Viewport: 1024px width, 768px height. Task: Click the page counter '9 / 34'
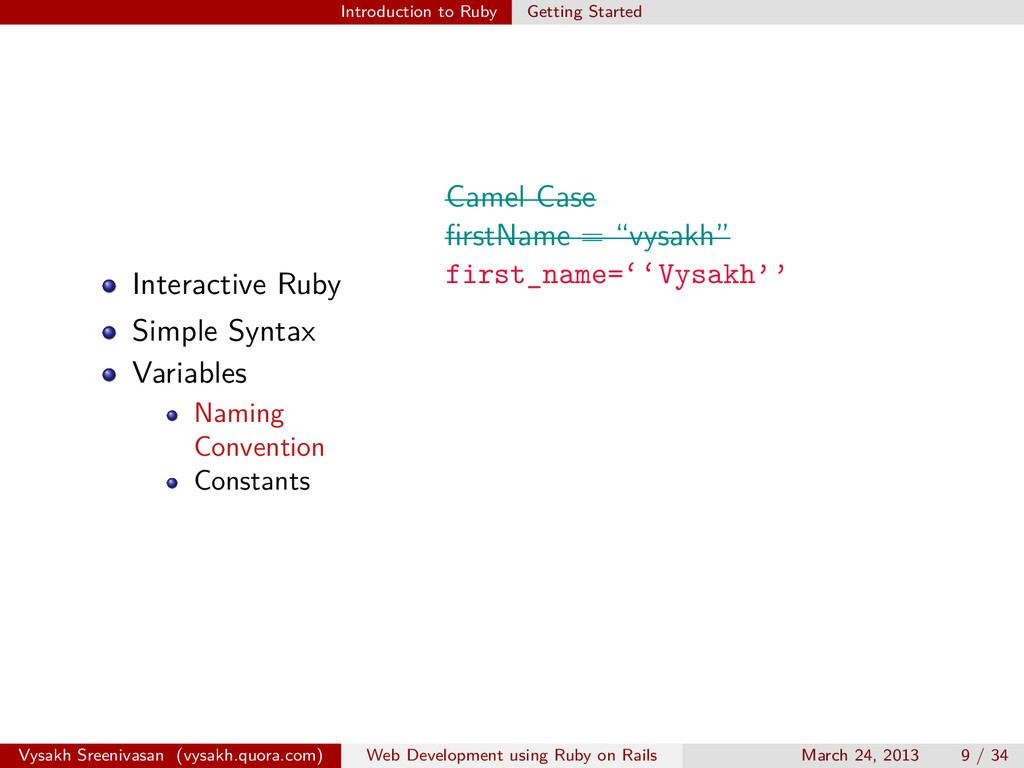984,756
